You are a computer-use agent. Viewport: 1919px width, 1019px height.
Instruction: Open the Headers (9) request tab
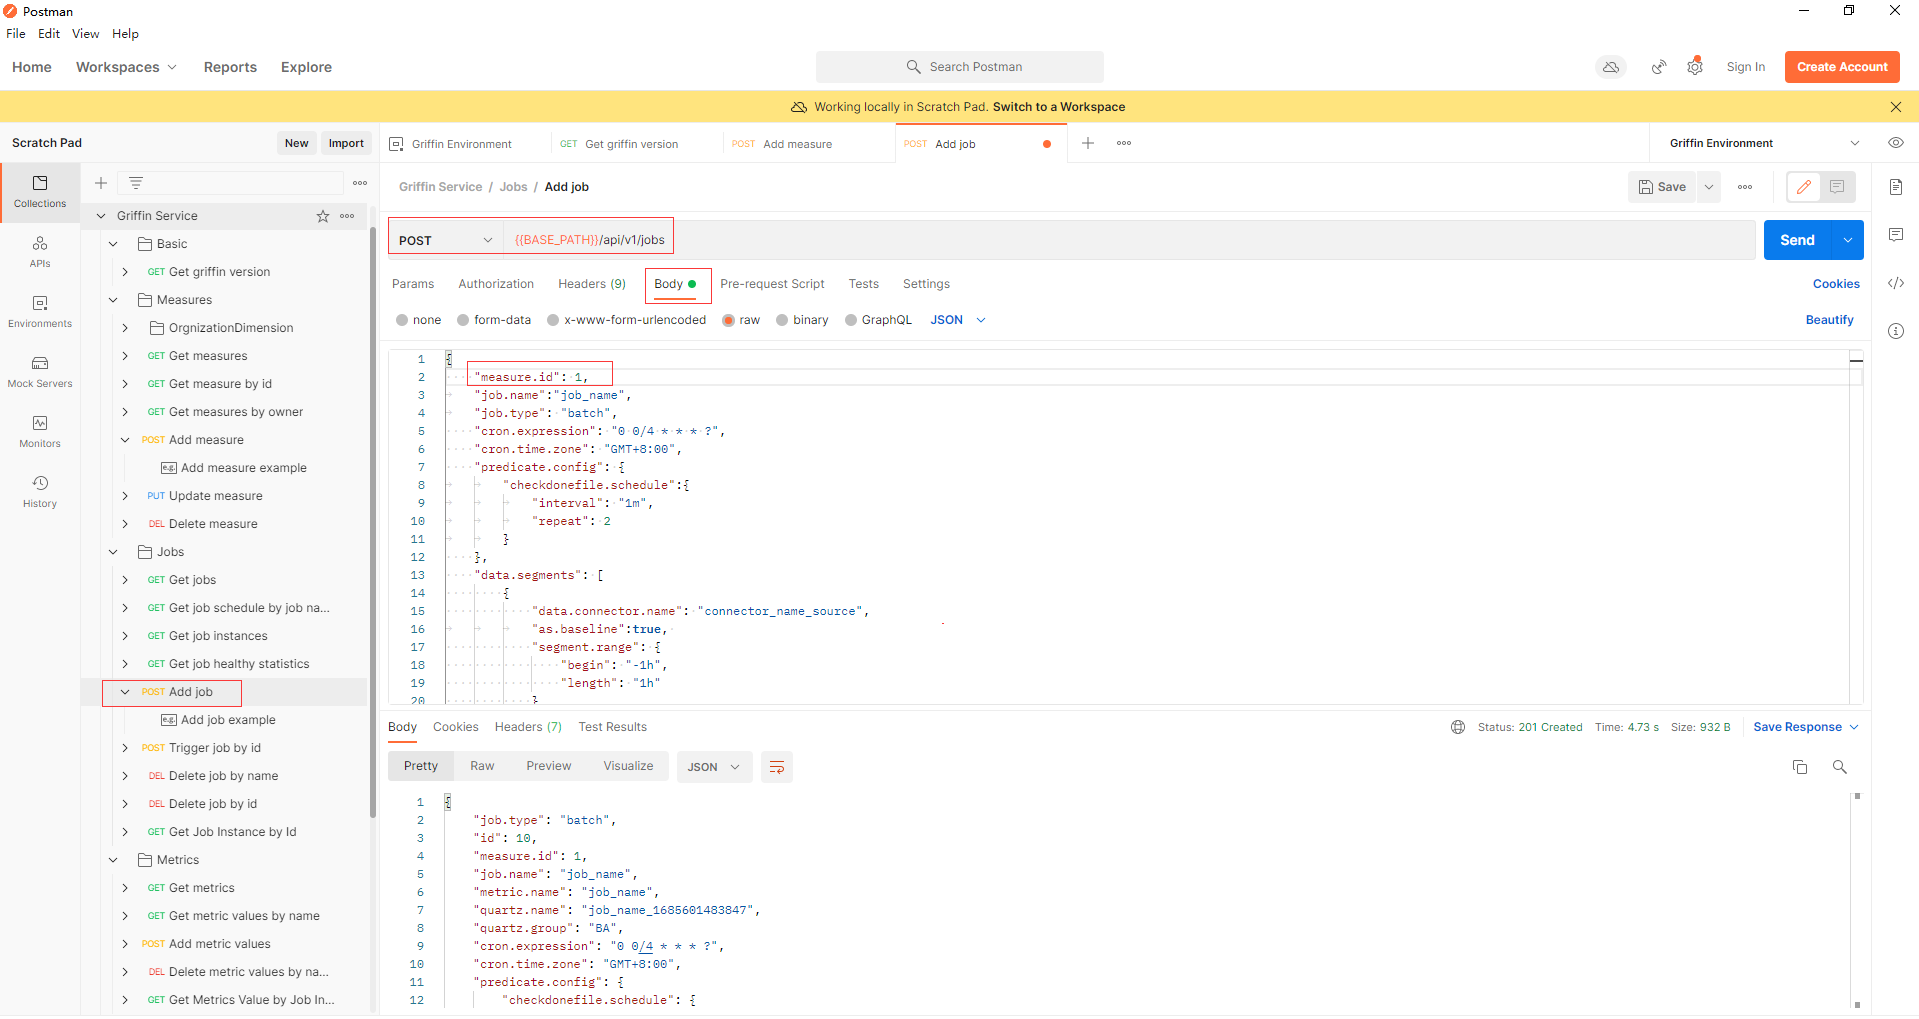point(592,284)
